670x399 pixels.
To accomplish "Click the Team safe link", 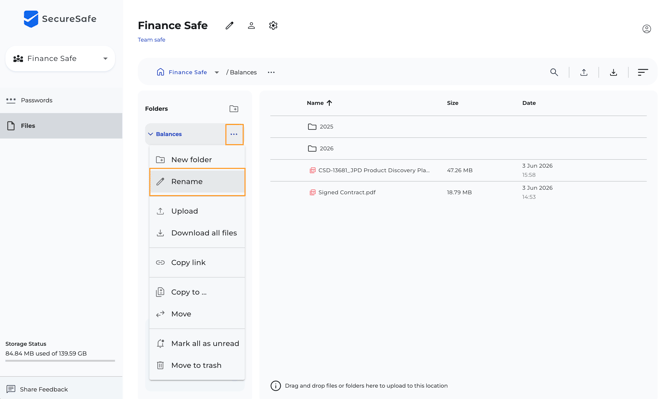I will [x=151, y=40].
